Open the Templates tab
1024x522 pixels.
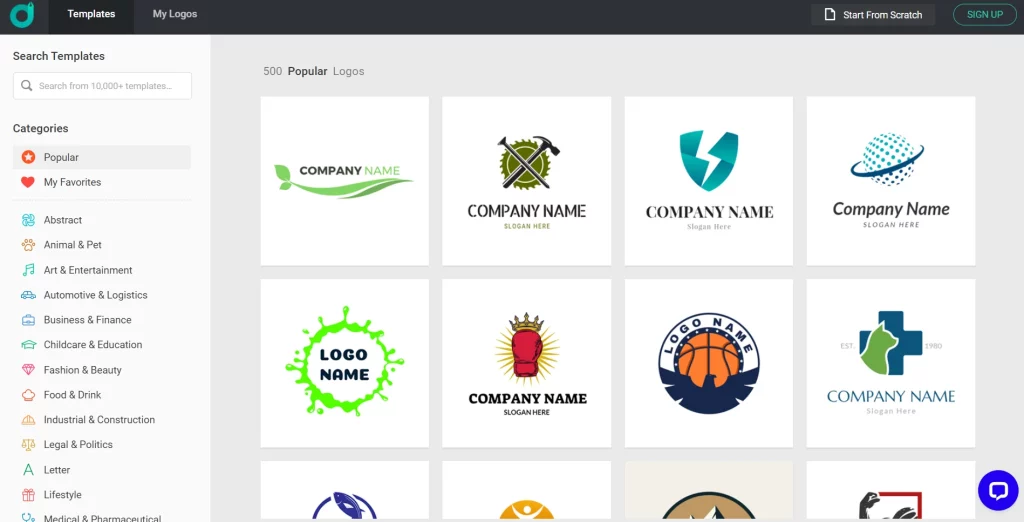[x=91, y=14]
